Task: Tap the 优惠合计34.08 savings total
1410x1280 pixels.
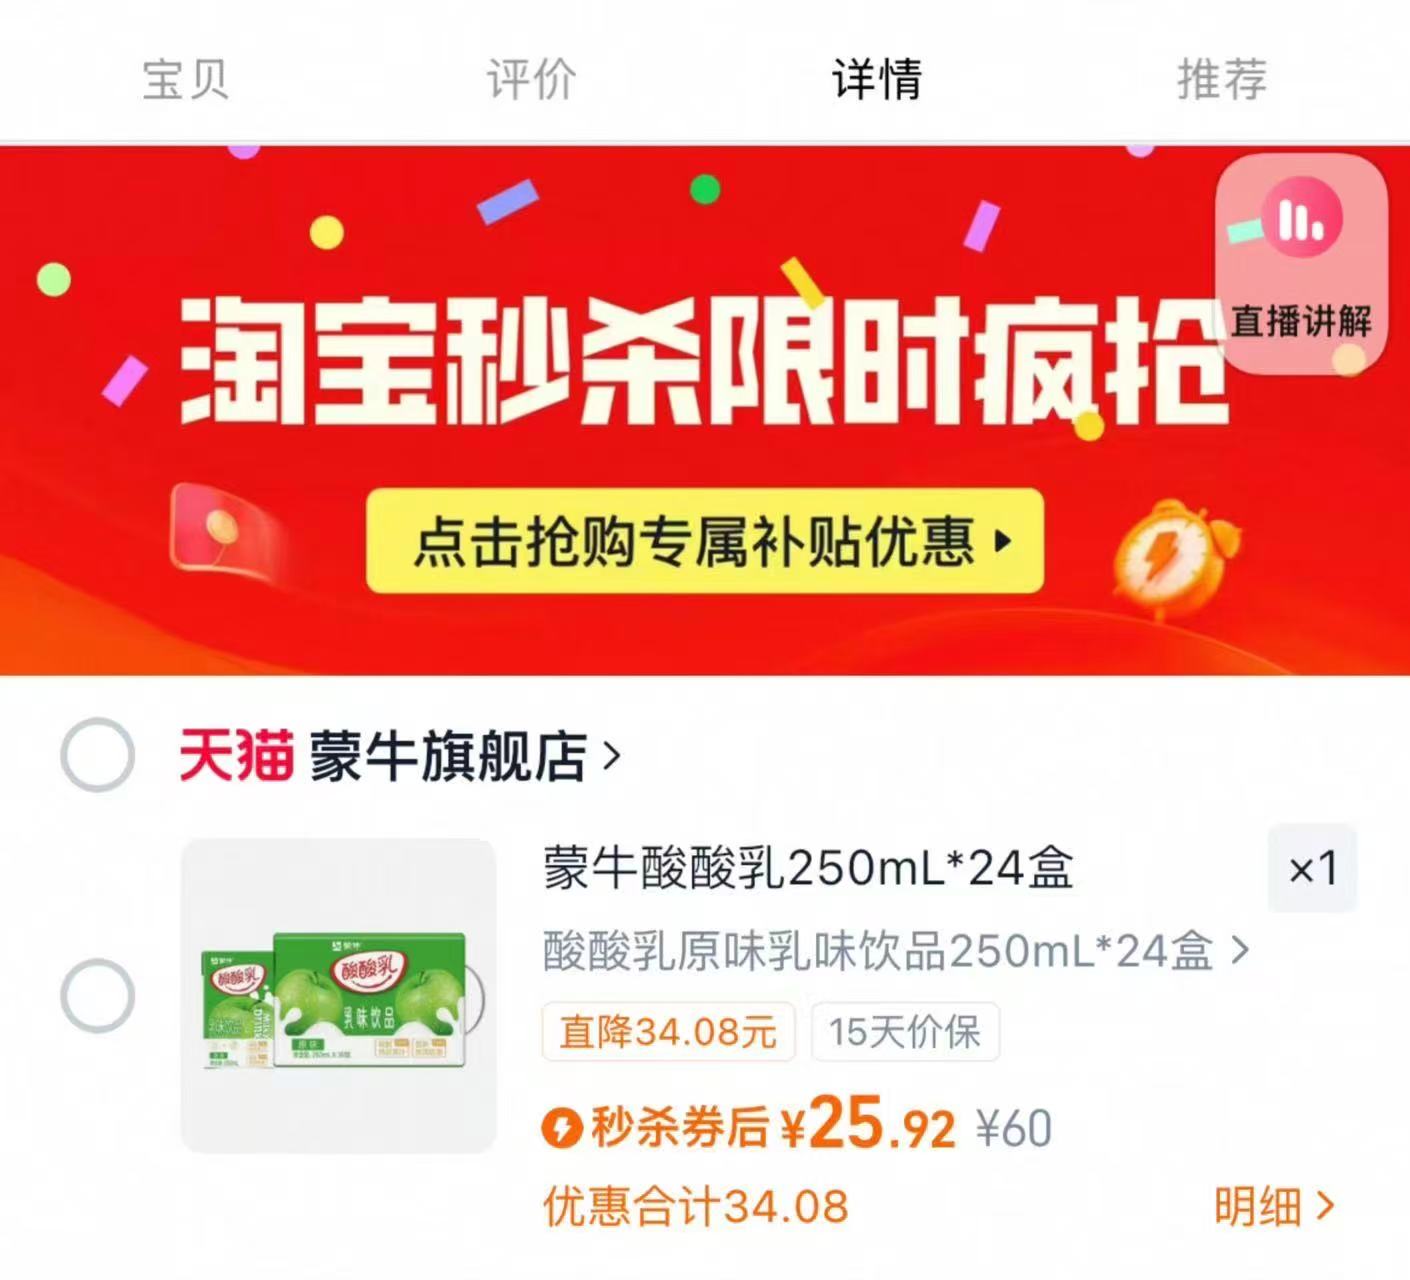Action: (x=696, y=1206)
